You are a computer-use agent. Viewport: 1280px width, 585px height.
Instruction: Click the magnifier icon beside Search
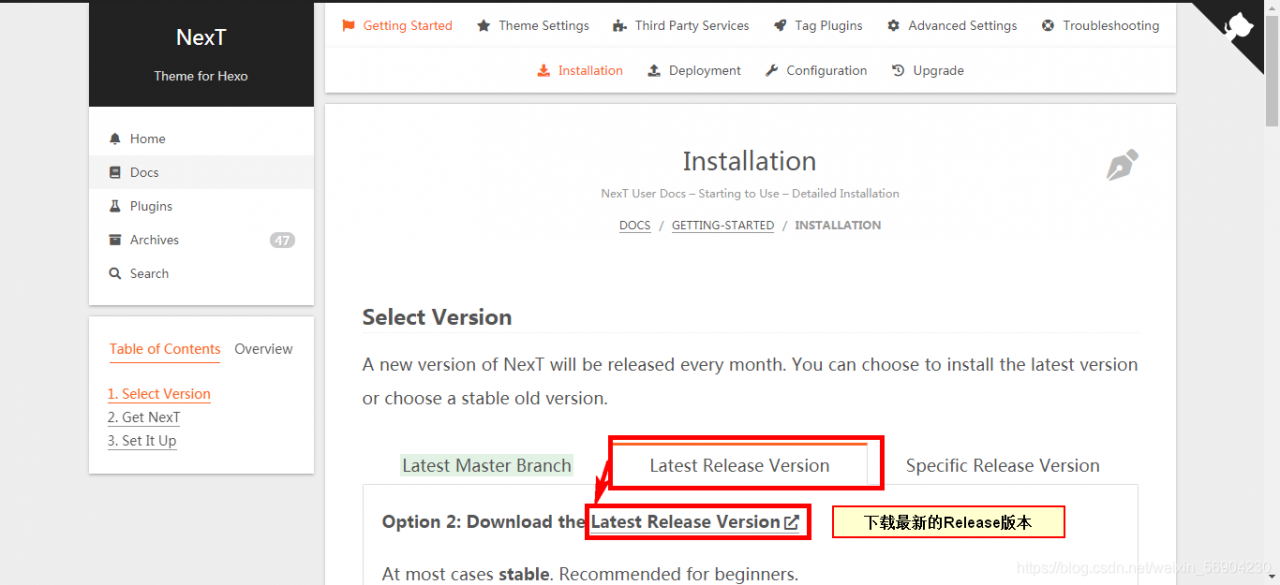115,274
